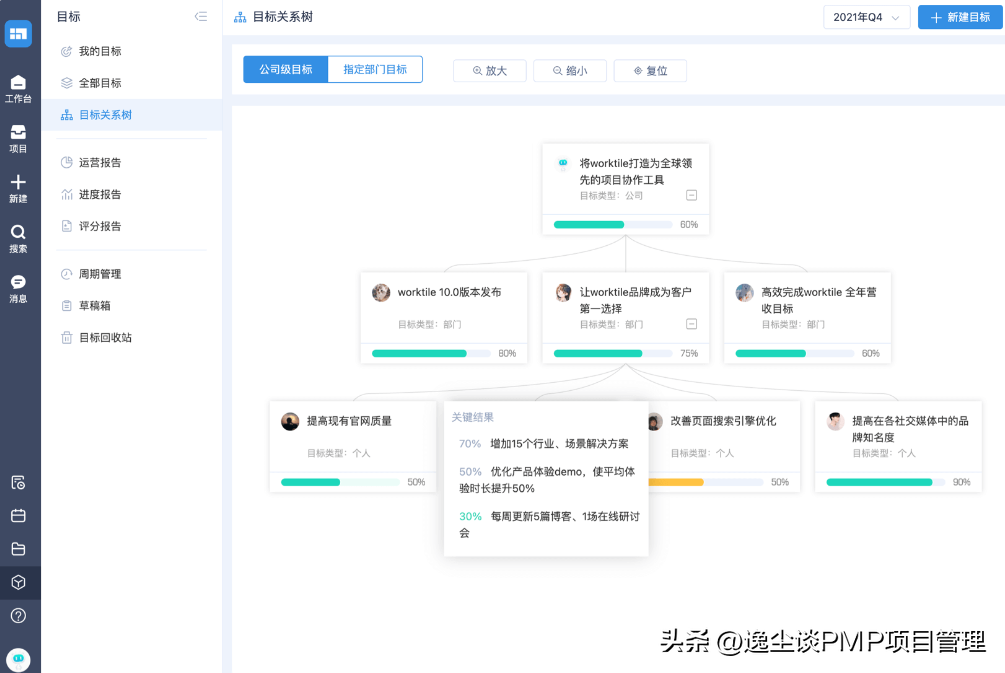Screen dimensions: 1005x673
Task: Click the 新建 plus icon in left rail
Action: tap(18, 188)
